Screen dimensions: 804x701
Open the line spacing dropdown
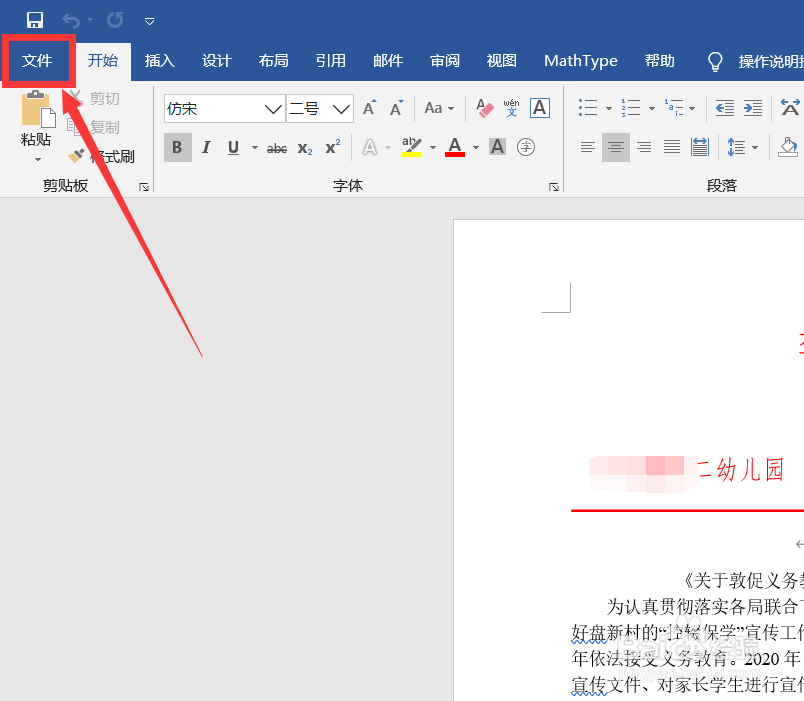coord(744,147)
